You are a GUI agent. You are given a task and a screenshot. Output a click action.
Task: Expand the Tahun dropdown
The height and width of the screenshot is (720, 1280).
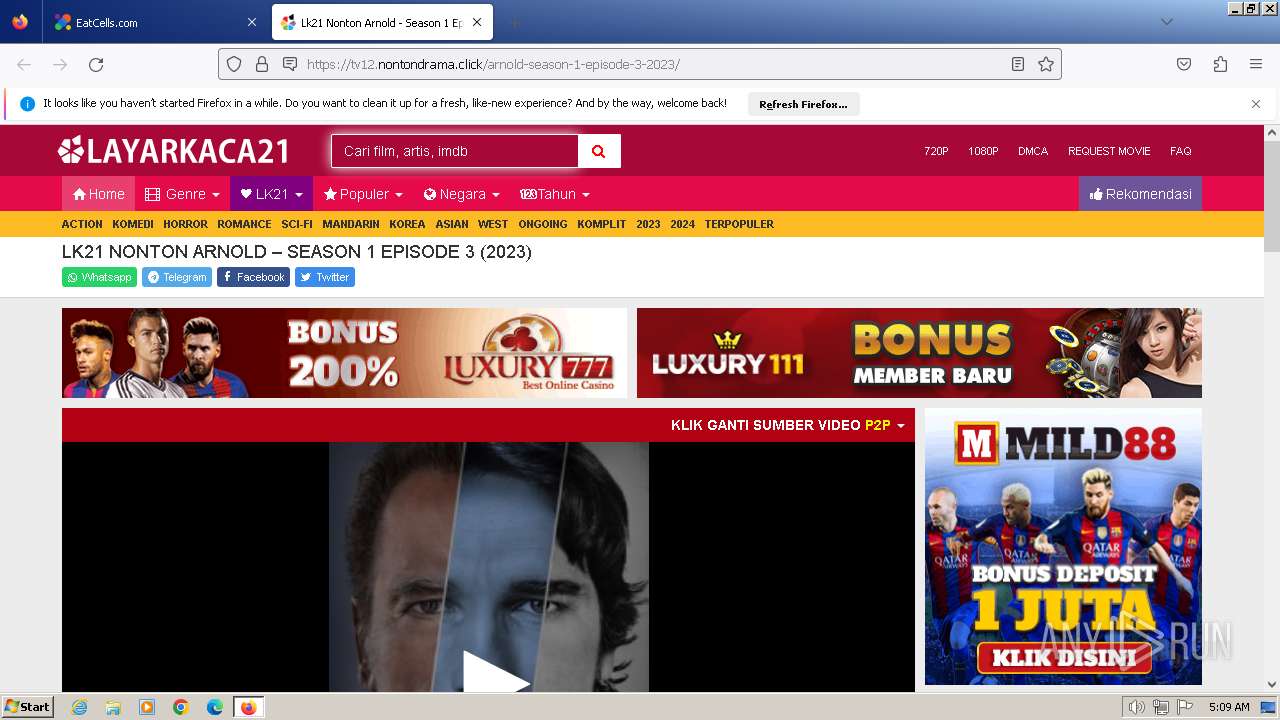coord(554,194)
